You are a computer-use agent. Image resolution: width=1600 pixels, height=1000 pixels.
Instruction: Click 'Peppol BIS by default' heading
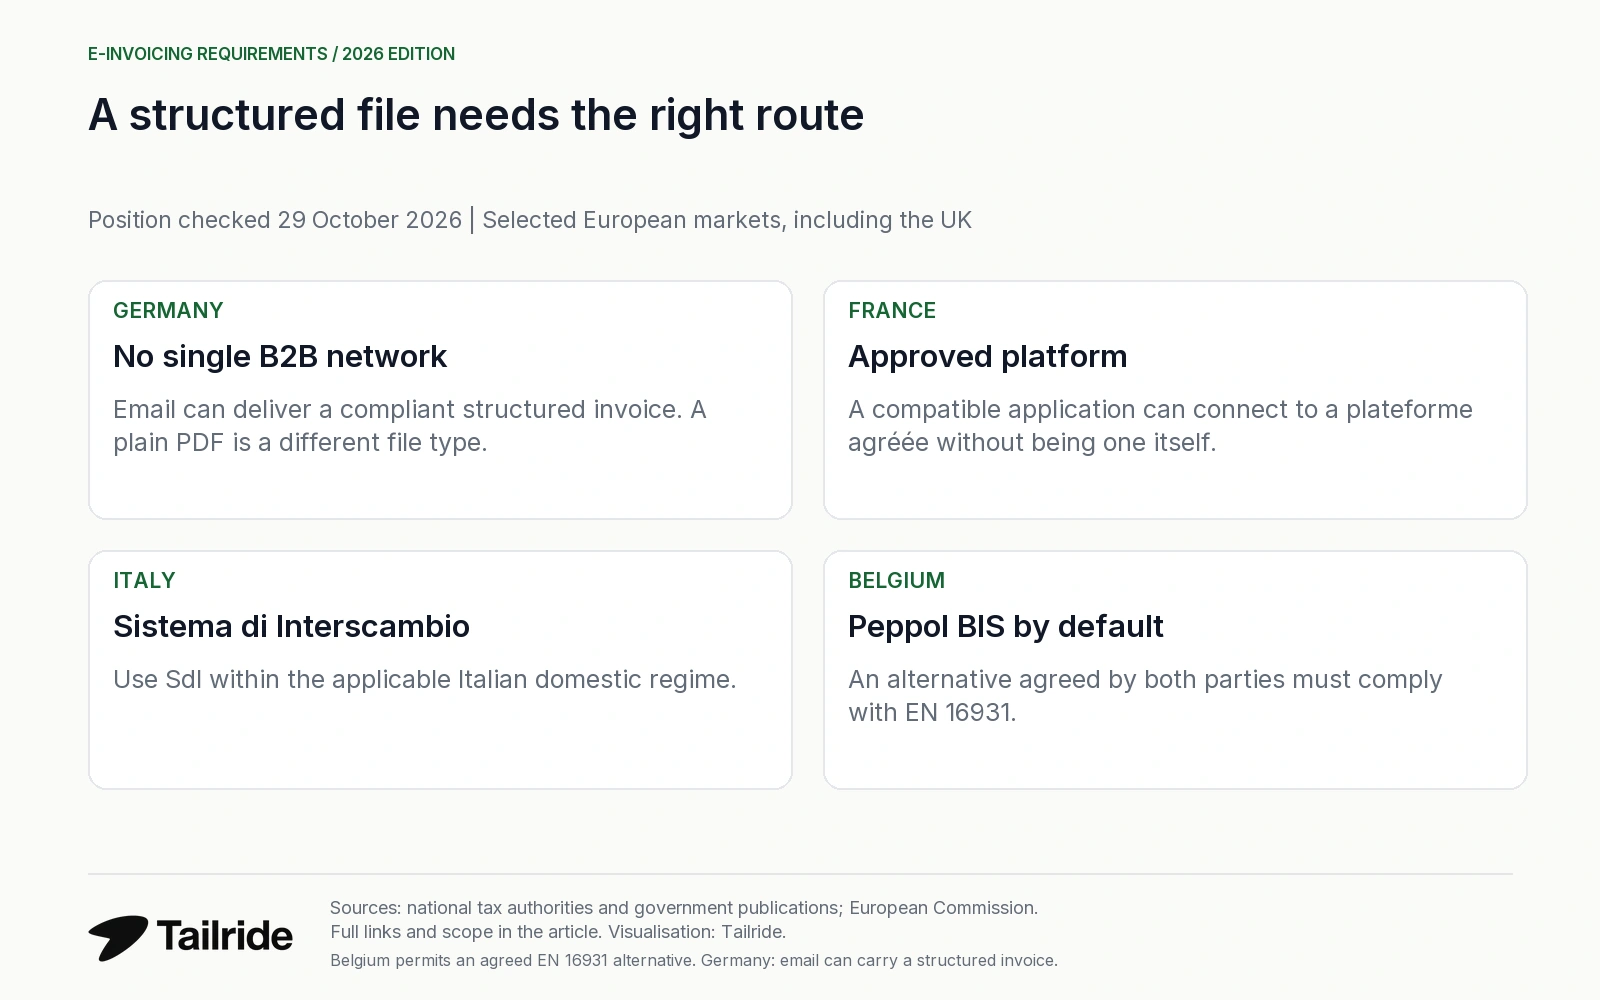(x=1005, y=626)
